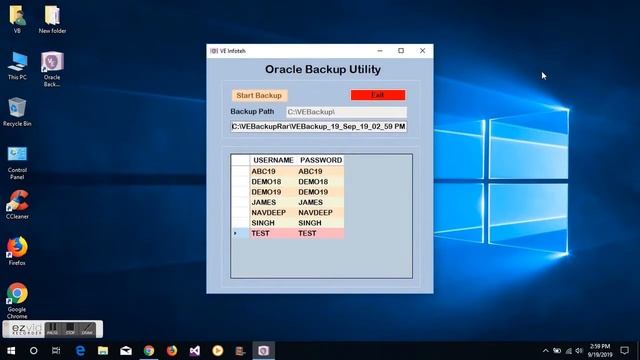Close the VE Infotech window
The width and height of the screenshot is (640, 360).
422,51
